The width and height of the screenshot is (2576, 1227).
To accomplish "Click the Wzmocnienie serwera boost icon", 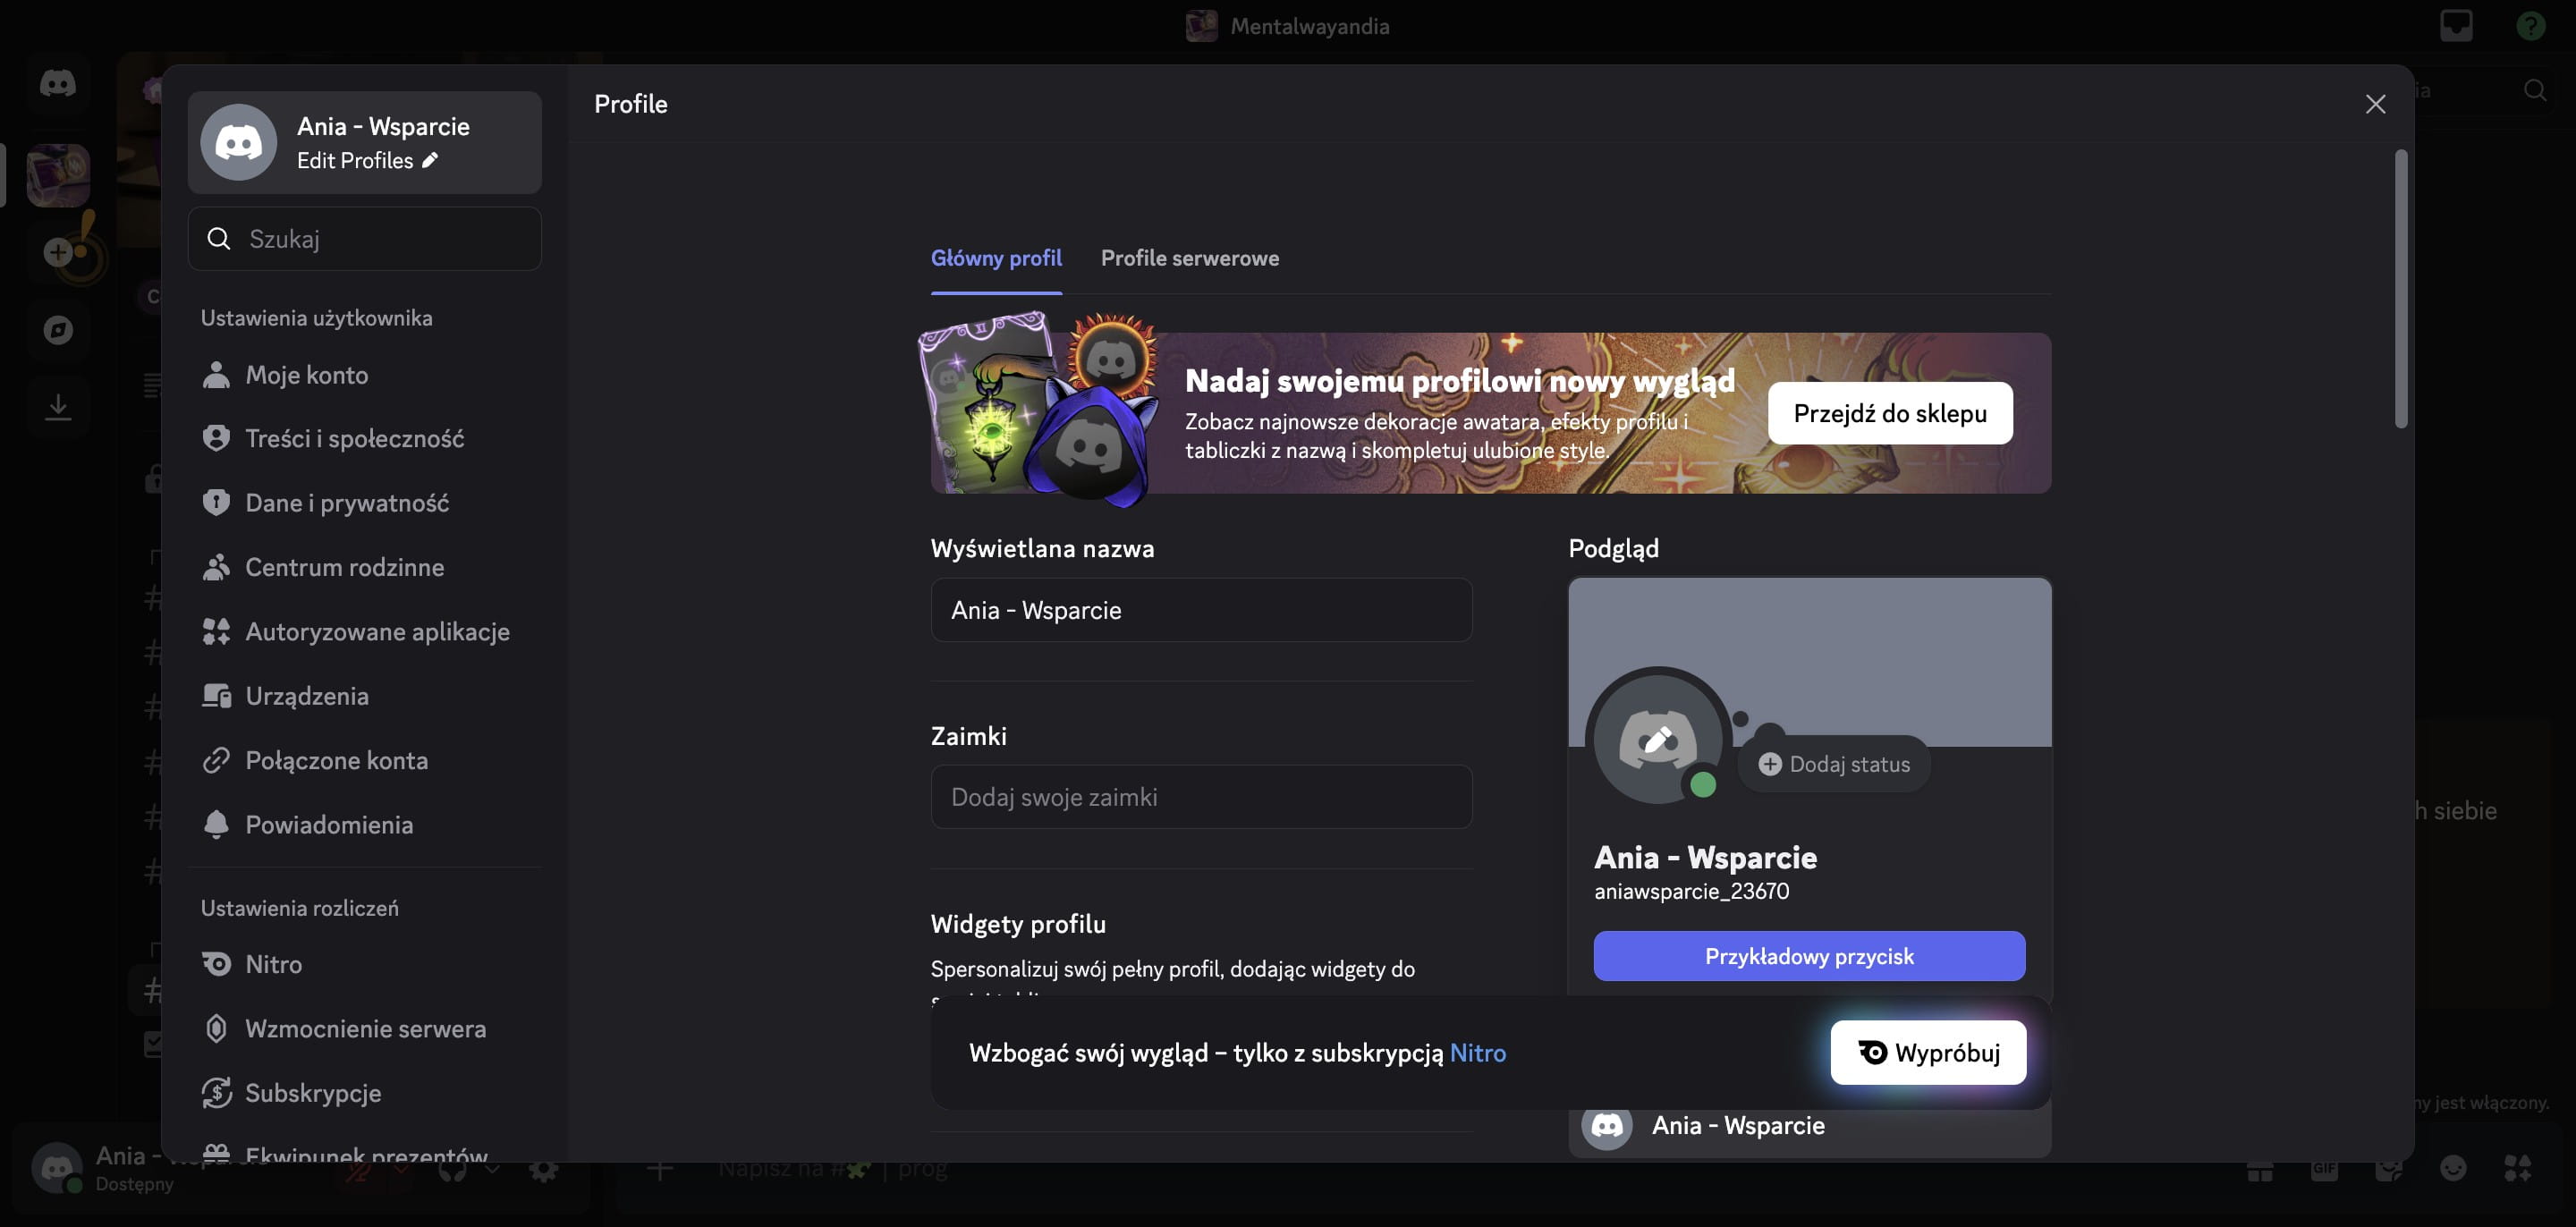I will (x=216, y=1029).
